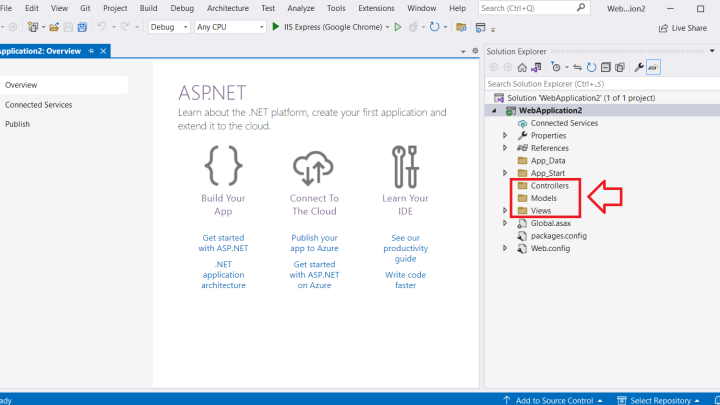
Task: Toggle Preview Selected Items button
Action: click(653, 68)
